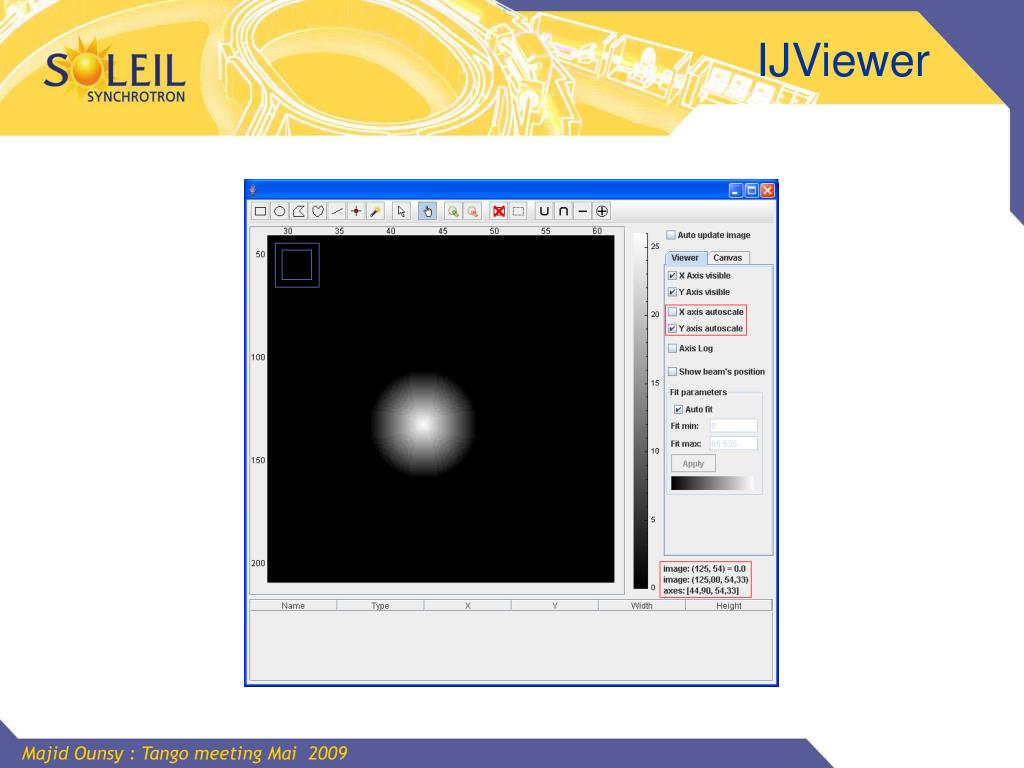Switch to the Viewer tab
Image resolution: width=1024 pixels, height=768 pixels.
click(685, 258)
